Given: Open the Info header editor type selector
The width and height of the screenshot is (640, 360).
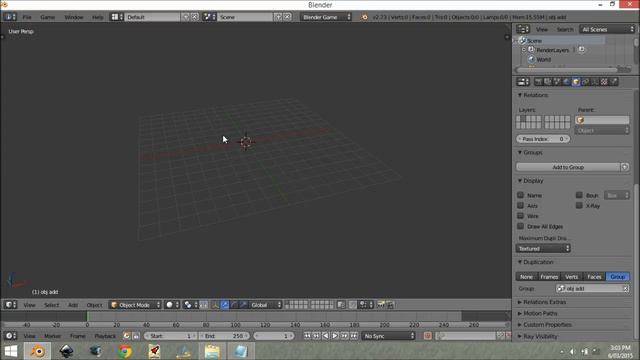Looking at the screenshot, I should [x=10, y=17].
